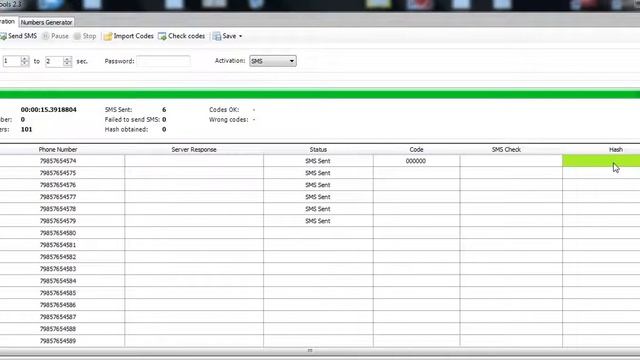Click SMS Sent status for 79857654578
Image resolution: width=640 pixels, height=360 pixels.
(318, 209)
